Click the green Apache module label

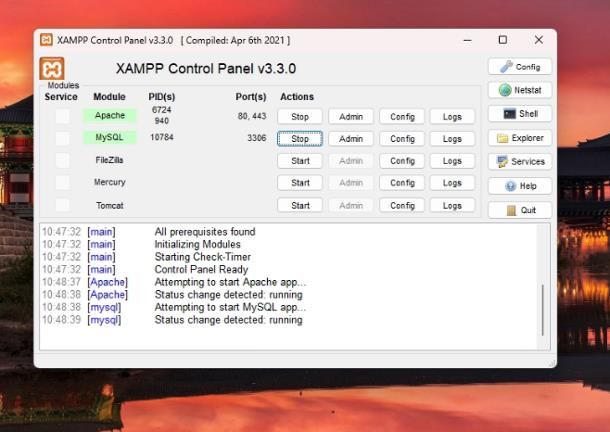[x=110, y=115]
